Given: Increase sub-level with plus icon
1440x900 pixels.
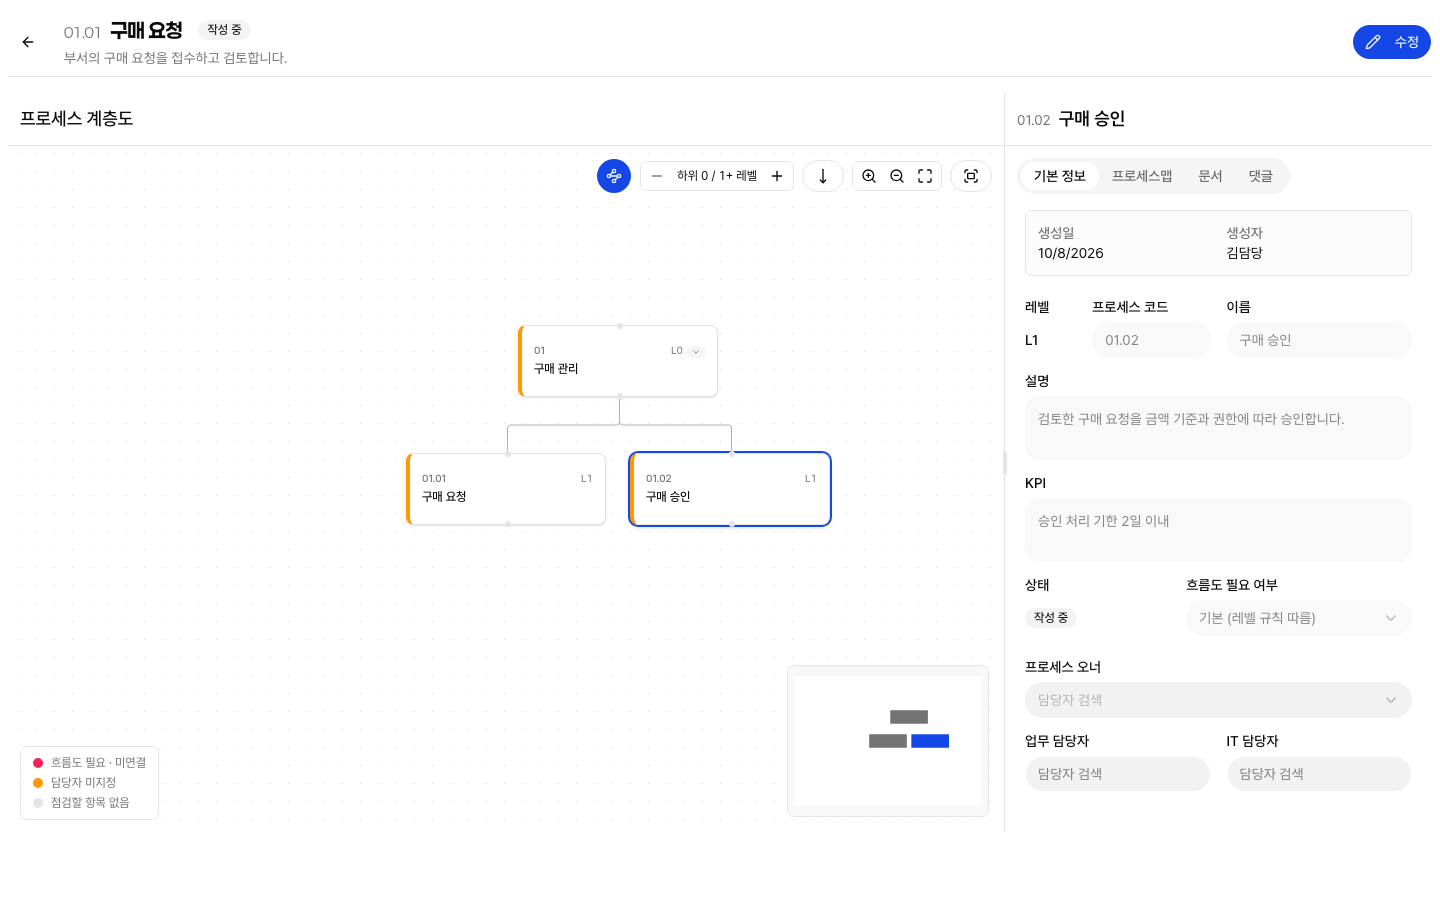Looking at the screenshot, I should pyautogui.click(x=777, y=176).
